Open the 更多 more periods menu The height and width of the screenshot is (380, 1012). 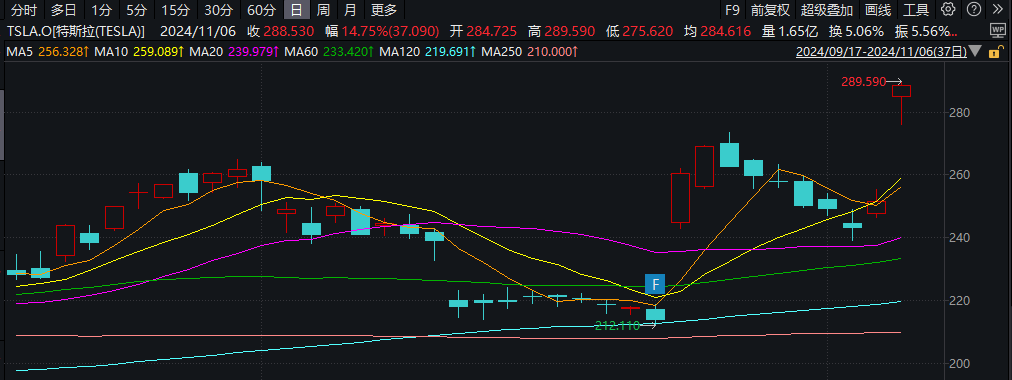(x=385, y=10)
